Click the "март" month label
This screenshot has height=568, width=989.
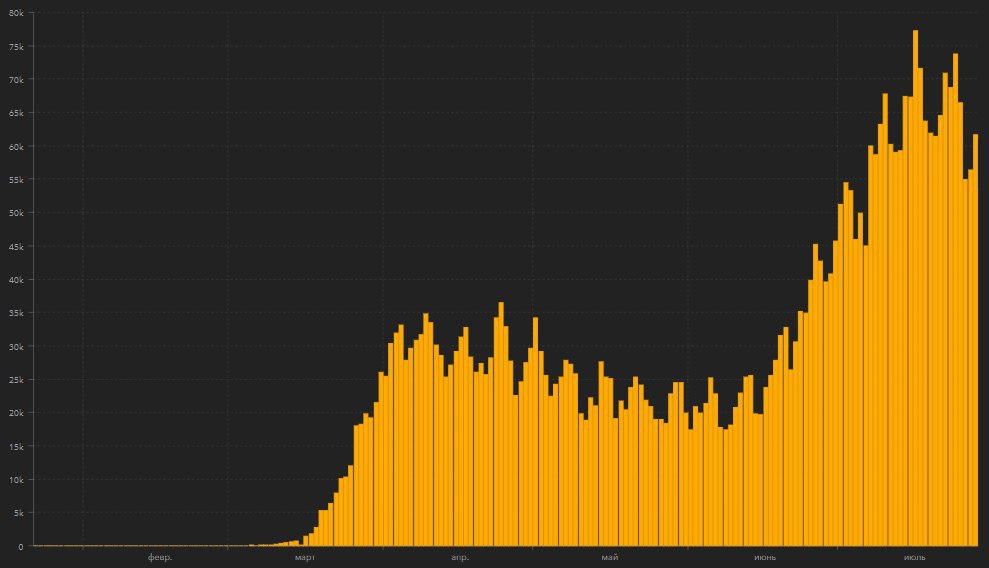tap(305, 557)
